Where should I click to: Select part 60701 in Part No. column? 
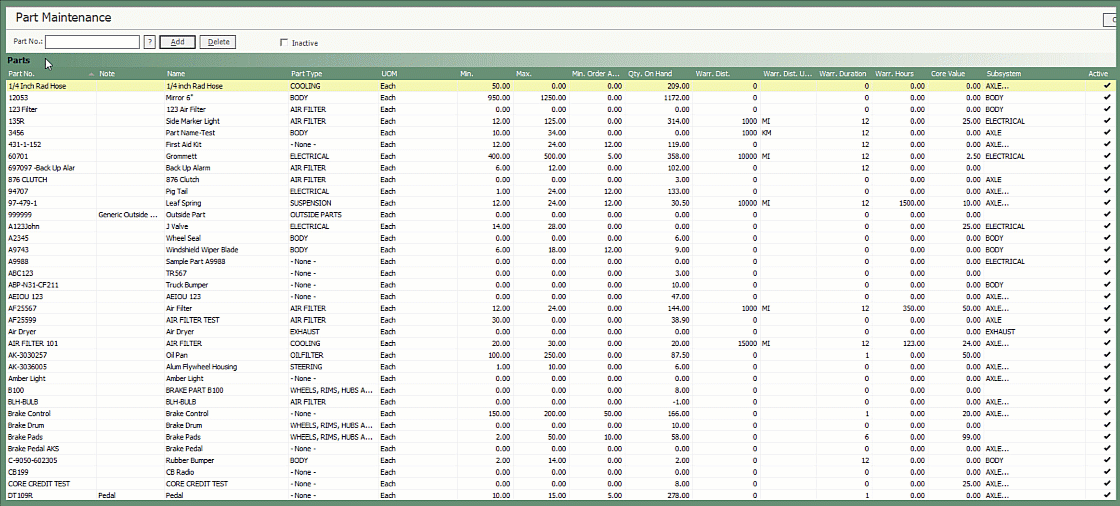point(20,156)
